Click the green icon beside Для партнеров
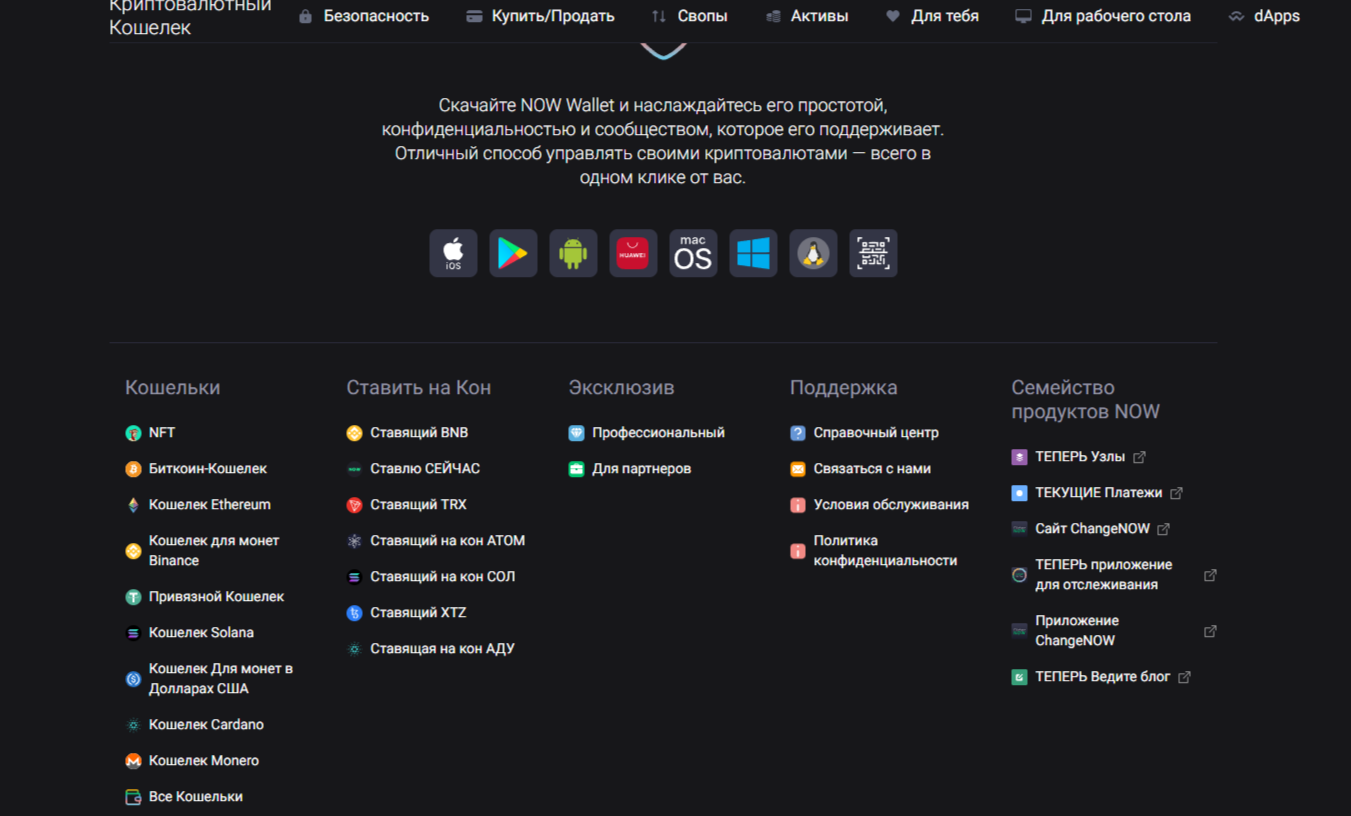This screenshot has height=816, width=1351. [x=576, y=469]
